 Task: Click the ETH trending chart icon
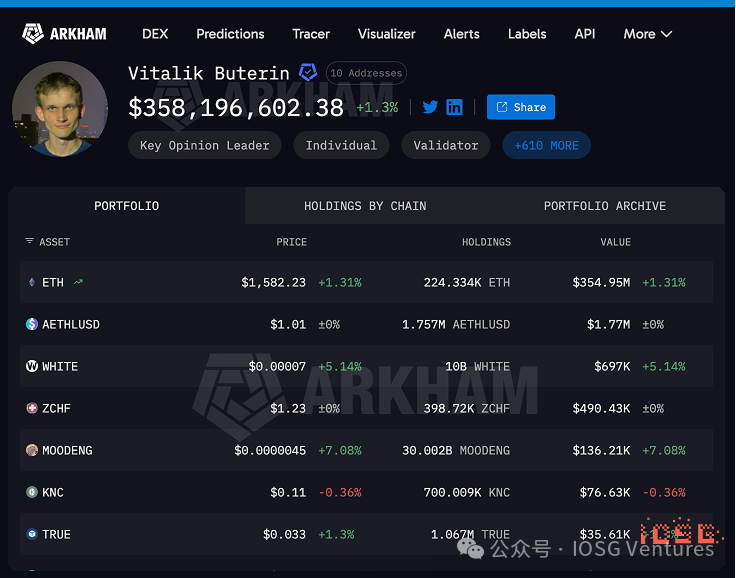click(x=78, y=282)
